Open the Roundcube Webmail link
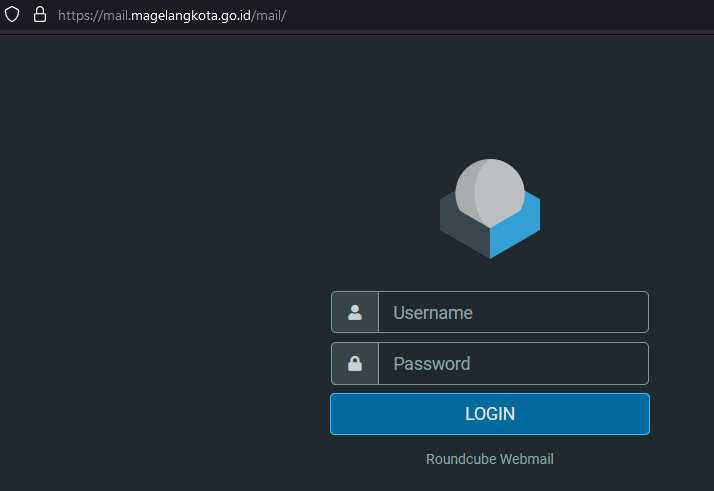714x491 pixels. click(490, 459)
